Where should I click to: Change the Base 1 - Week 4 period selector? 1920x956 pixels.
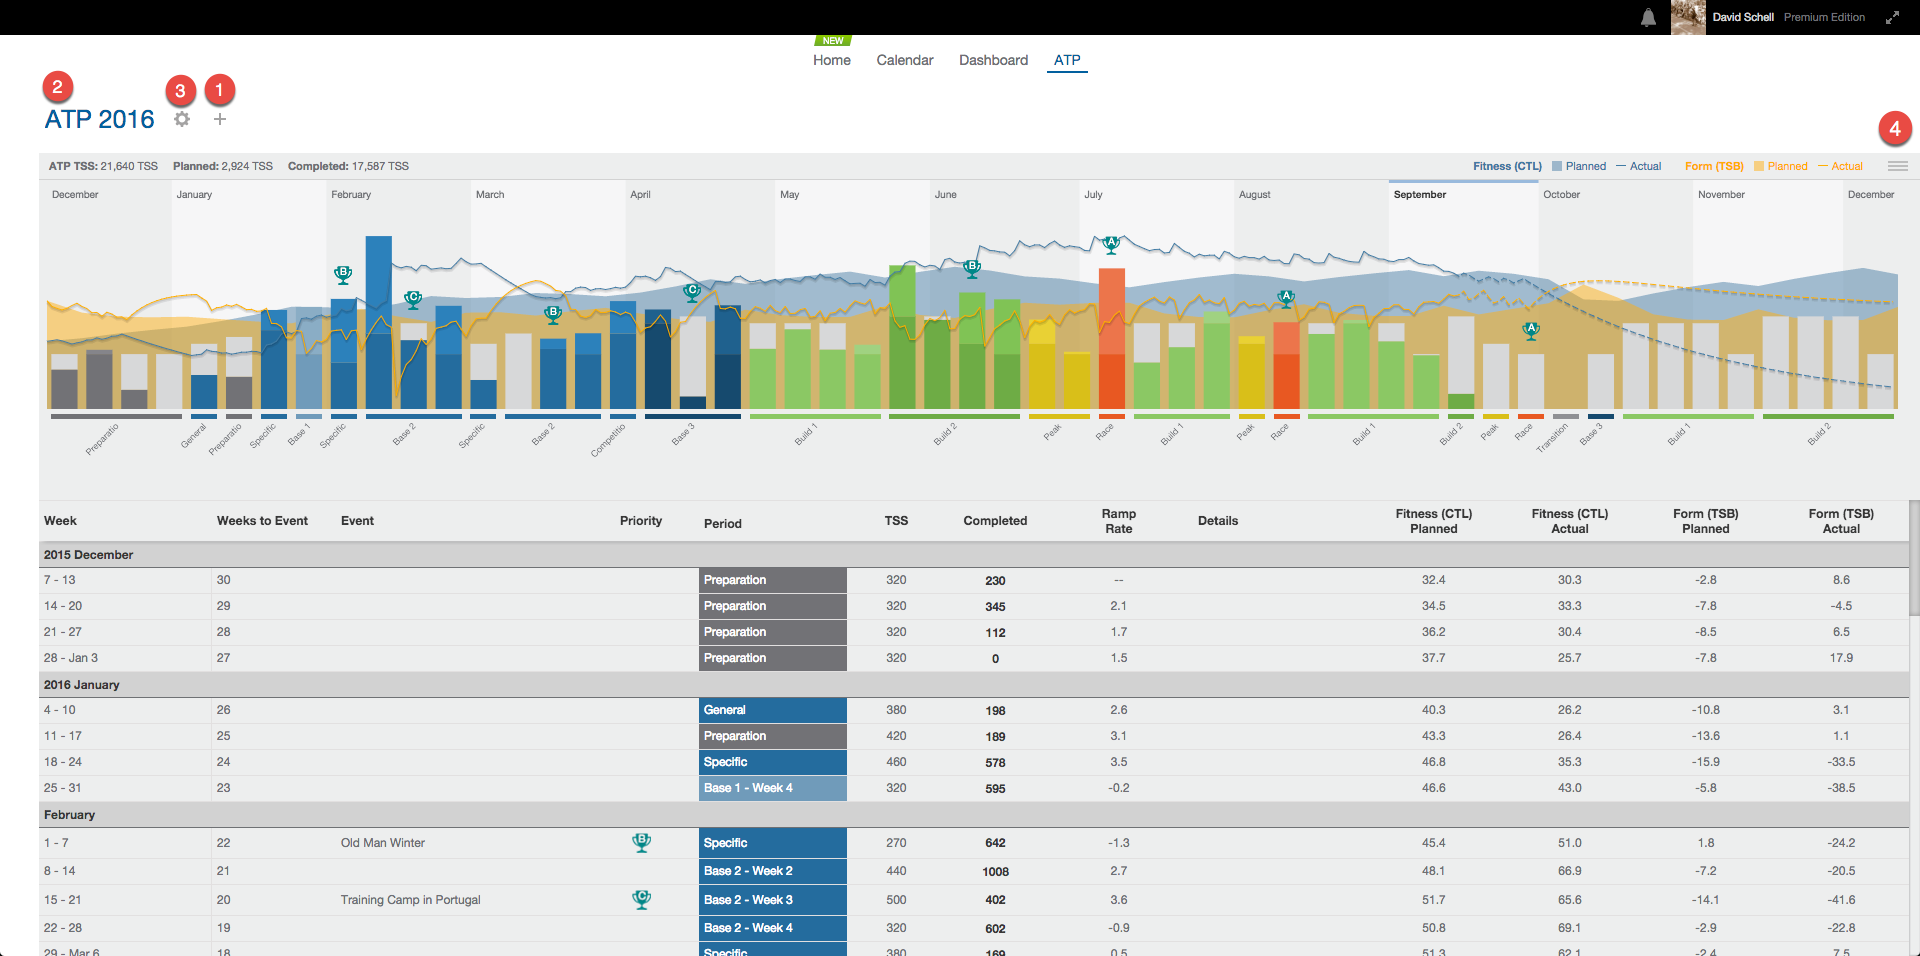(x=772, y=788)
